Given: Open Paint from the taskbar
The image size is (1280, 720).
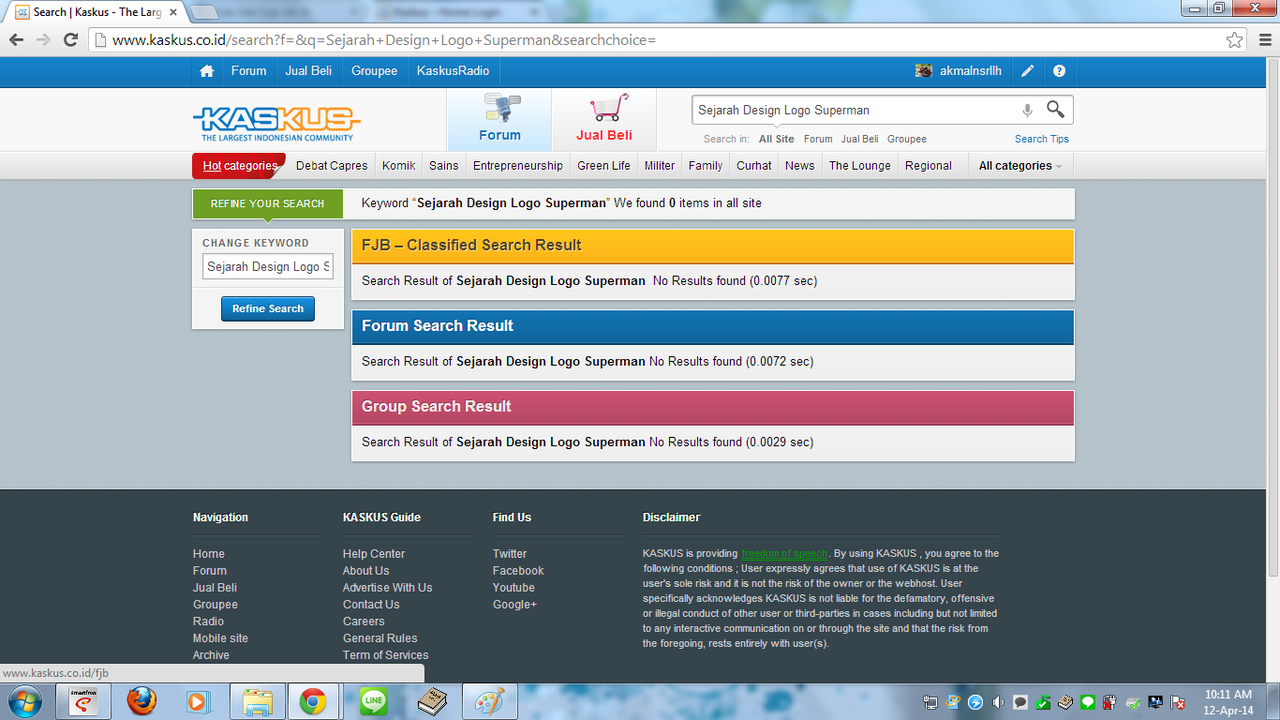Looking at the screenshot, I should [489, 702].
